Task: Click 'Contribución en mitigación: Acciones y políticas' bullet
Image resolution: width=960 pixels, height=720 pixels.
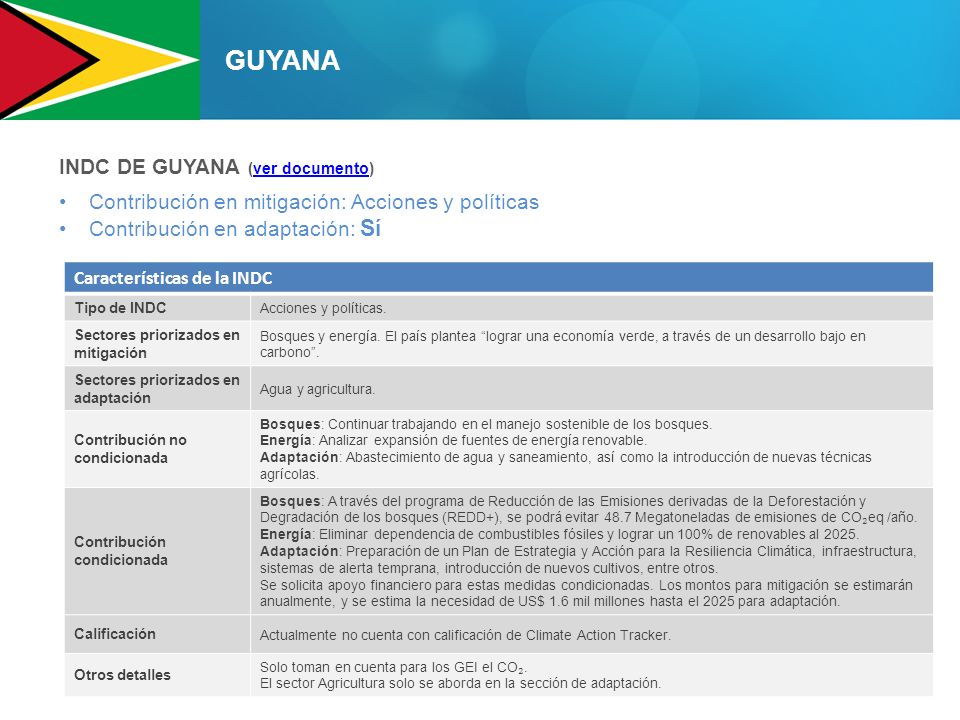Action: (314, 202)
